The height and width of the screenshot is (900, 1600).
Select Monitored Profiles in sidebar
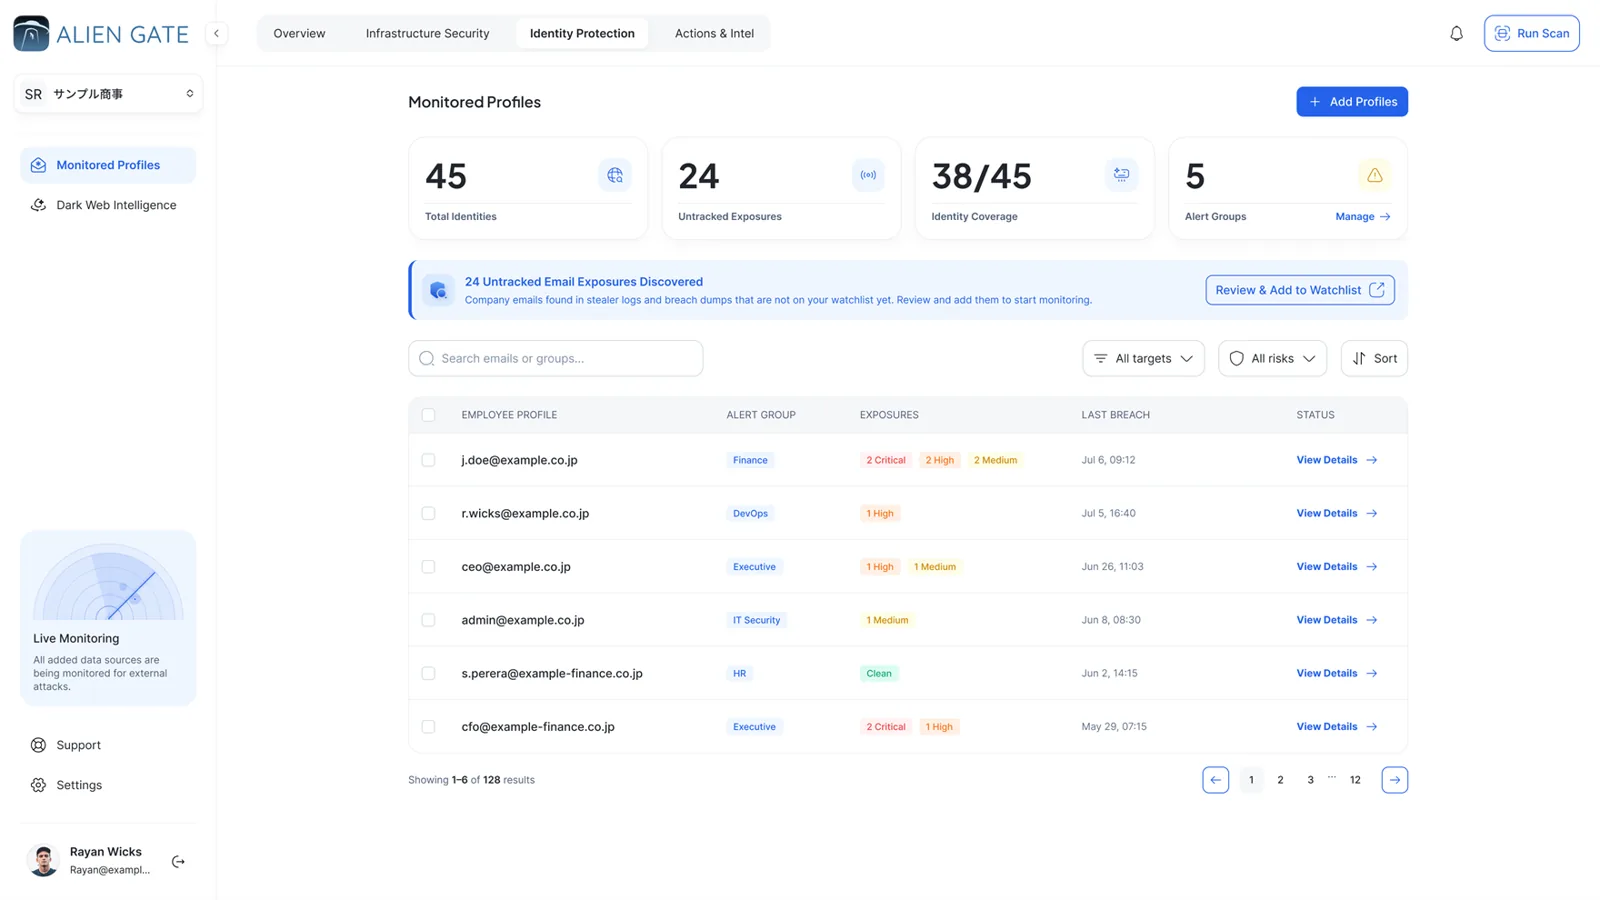(x=108, y=165)
